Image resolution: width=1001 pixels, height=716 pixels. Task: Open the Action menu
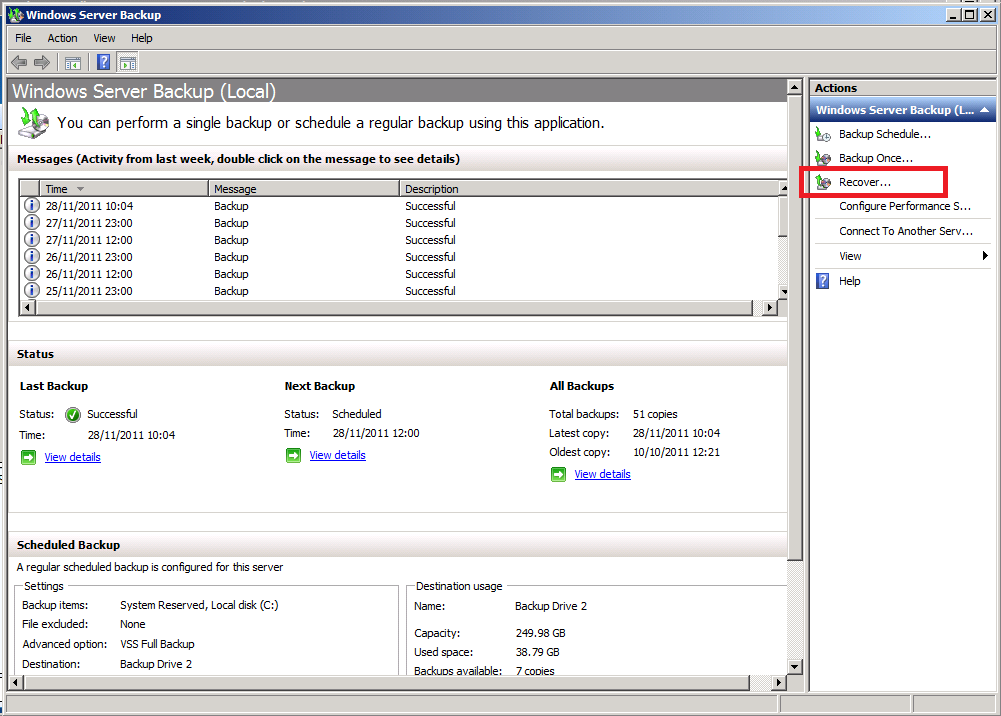point(62,38)
